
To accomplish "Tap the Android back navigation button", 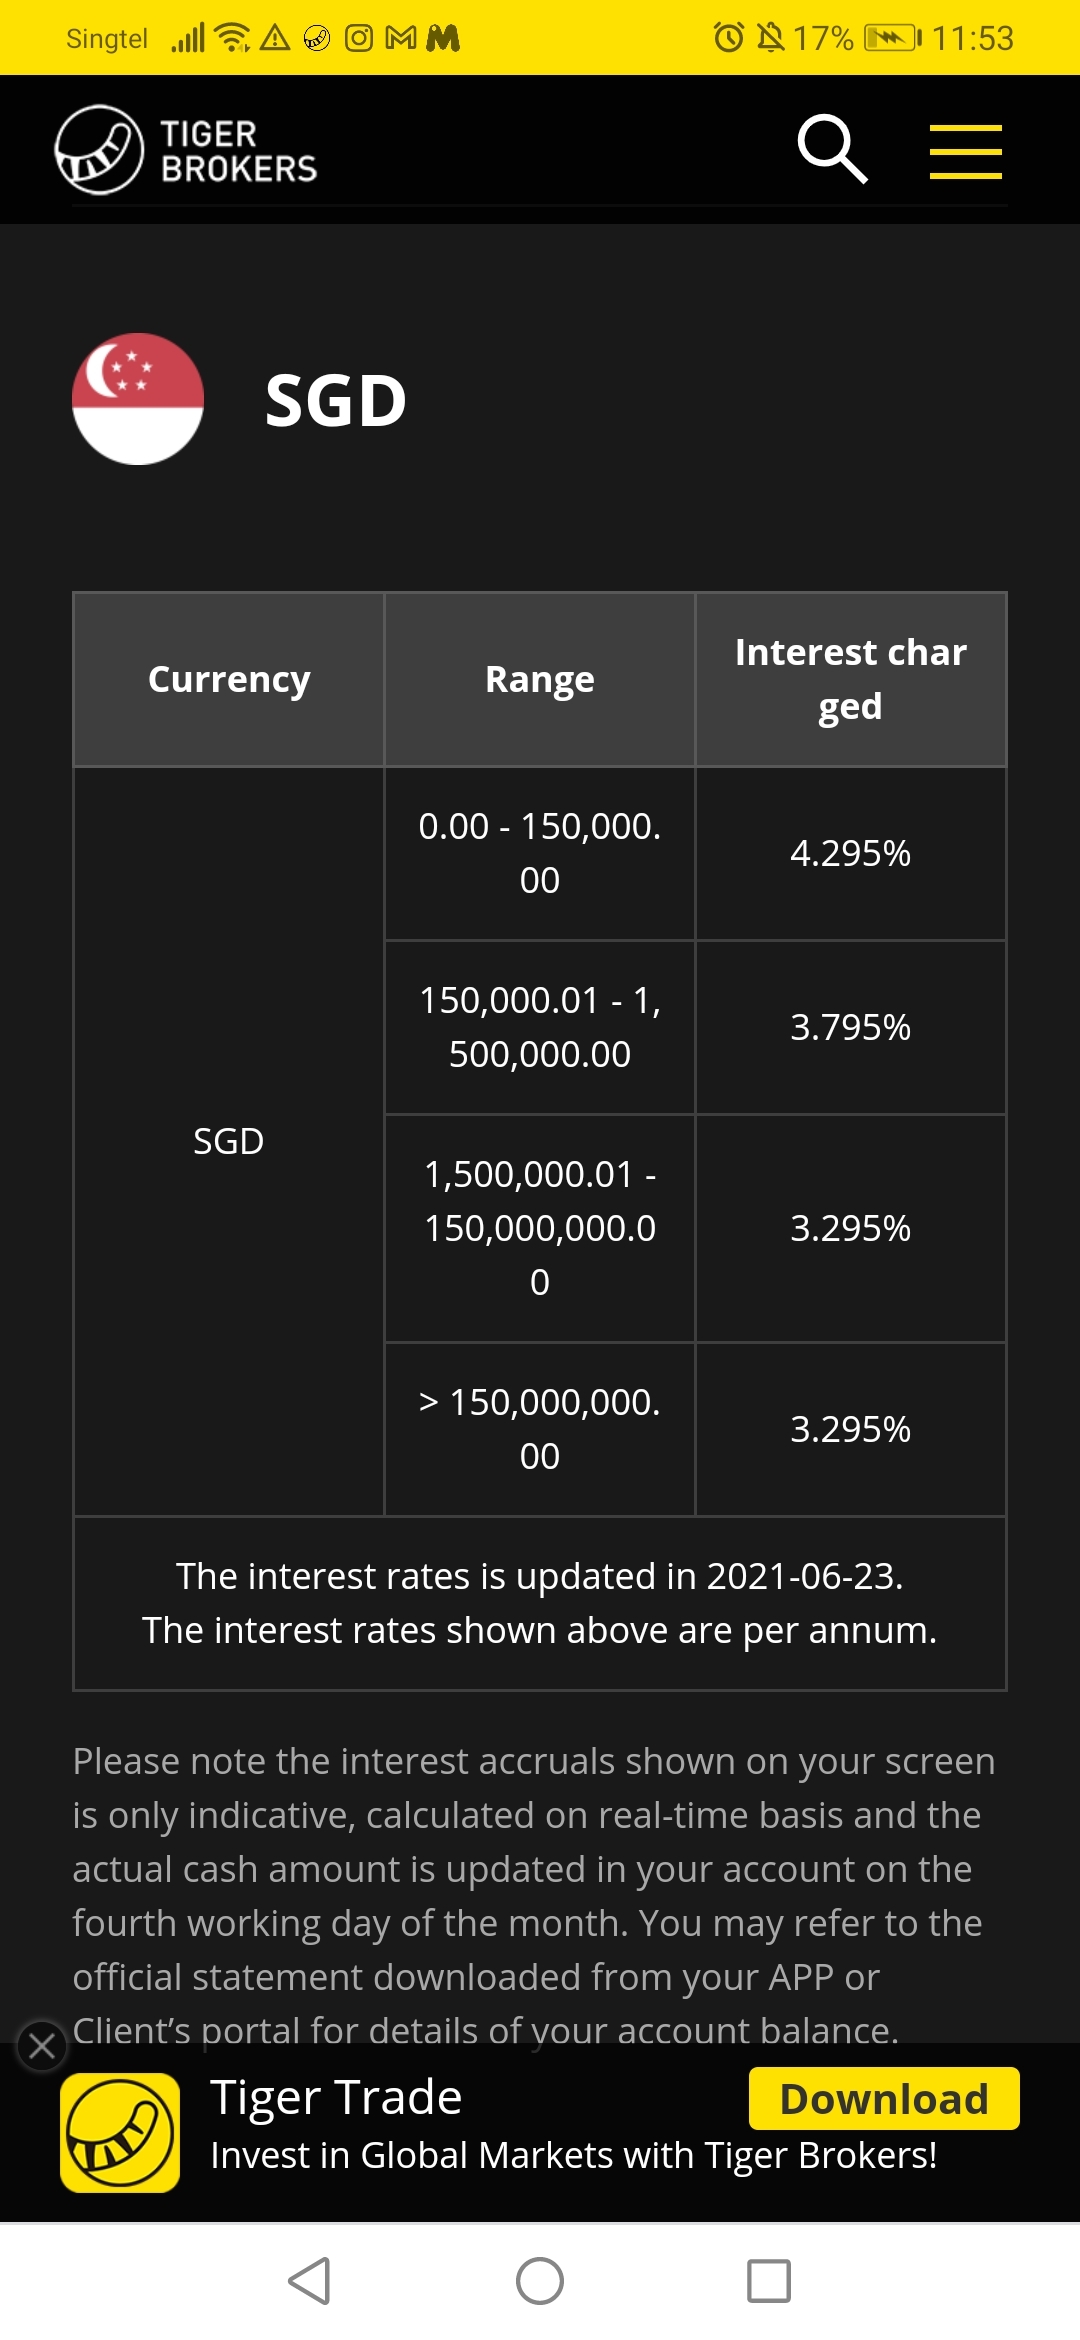I will 309,2281.
